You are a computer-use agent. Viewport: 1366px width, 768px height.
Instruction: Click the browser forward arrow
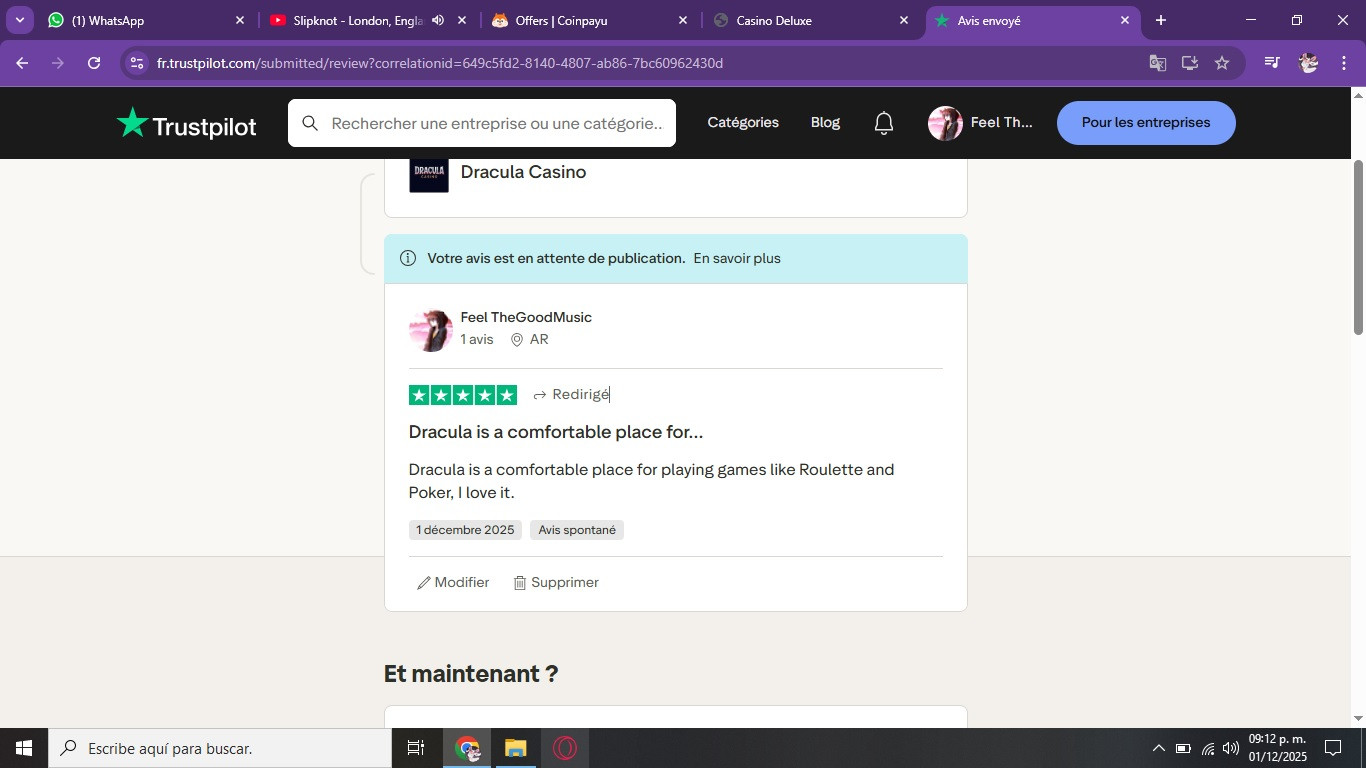coord(58,63)
